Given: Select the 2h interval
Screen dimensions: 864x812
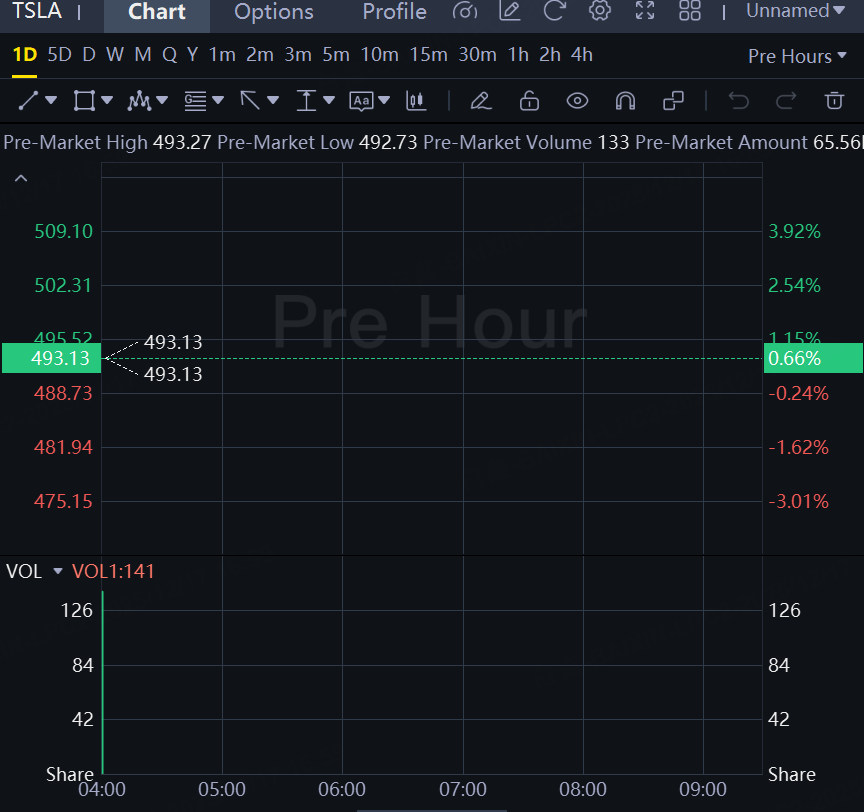Looking at the screenshot, I should (x=549, y=55).
